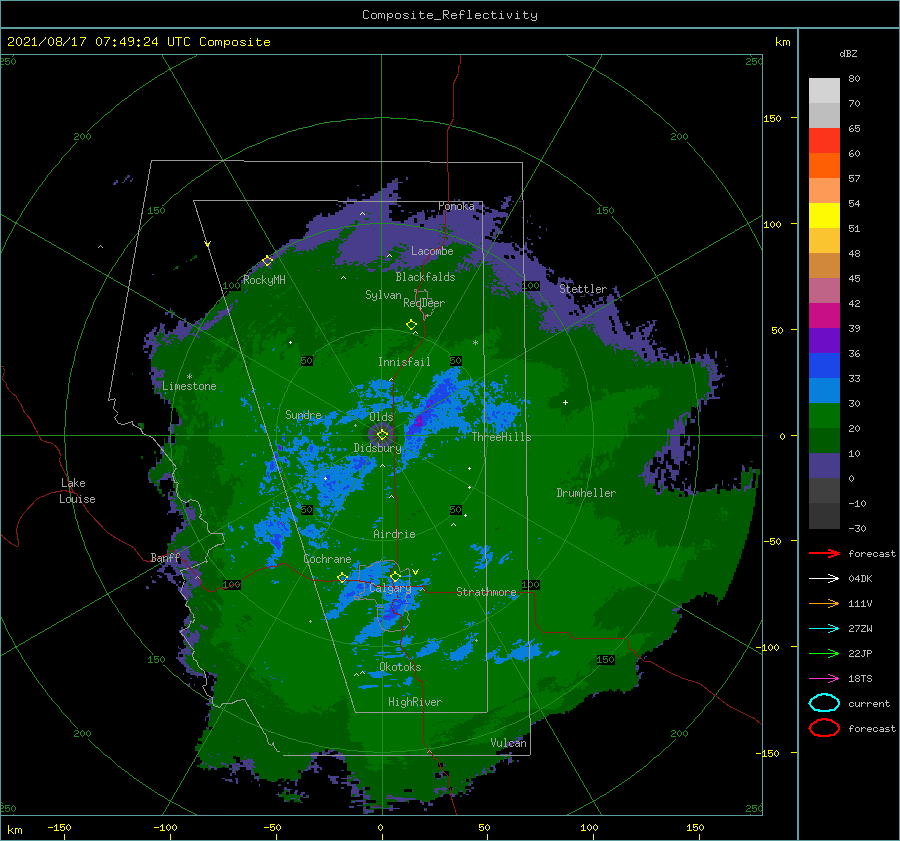Click the Innisfail label
The image size is (900, 841).
pyautogui.click(x=404, y=362)
